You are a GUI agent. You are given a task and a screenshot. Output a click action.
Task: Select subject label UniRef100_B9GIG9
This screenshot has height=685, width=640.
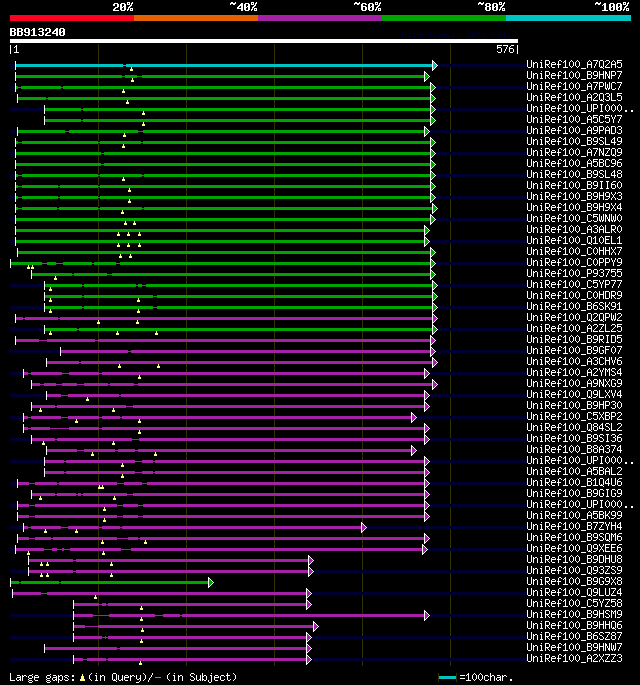574,493
